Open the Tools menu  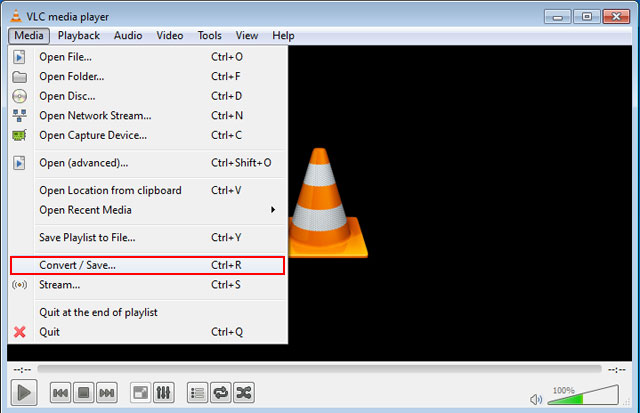tap(209, 36)
